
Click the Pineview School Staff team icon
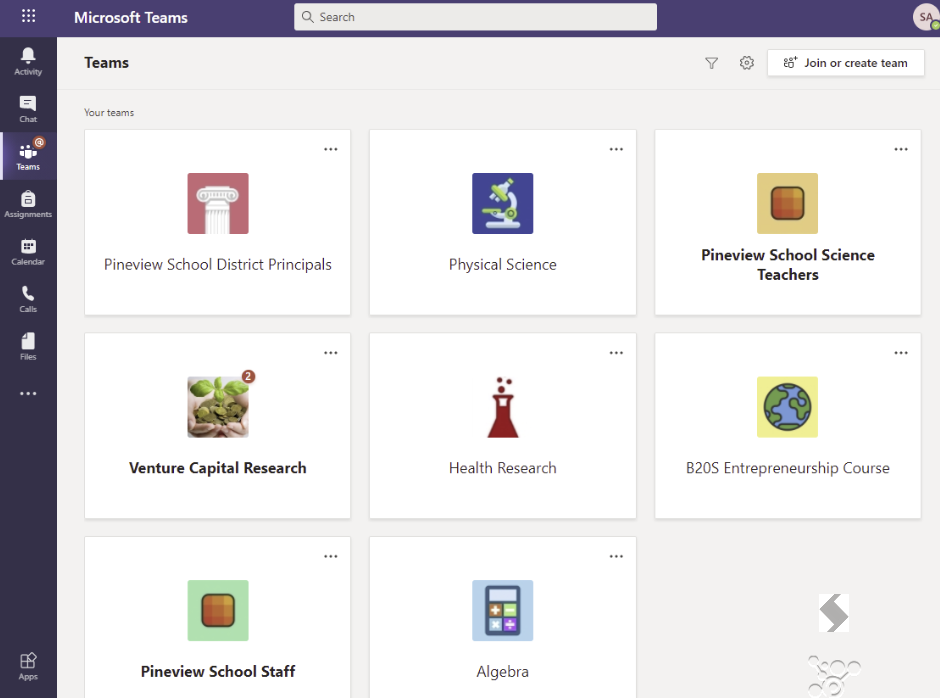[218, 610]
